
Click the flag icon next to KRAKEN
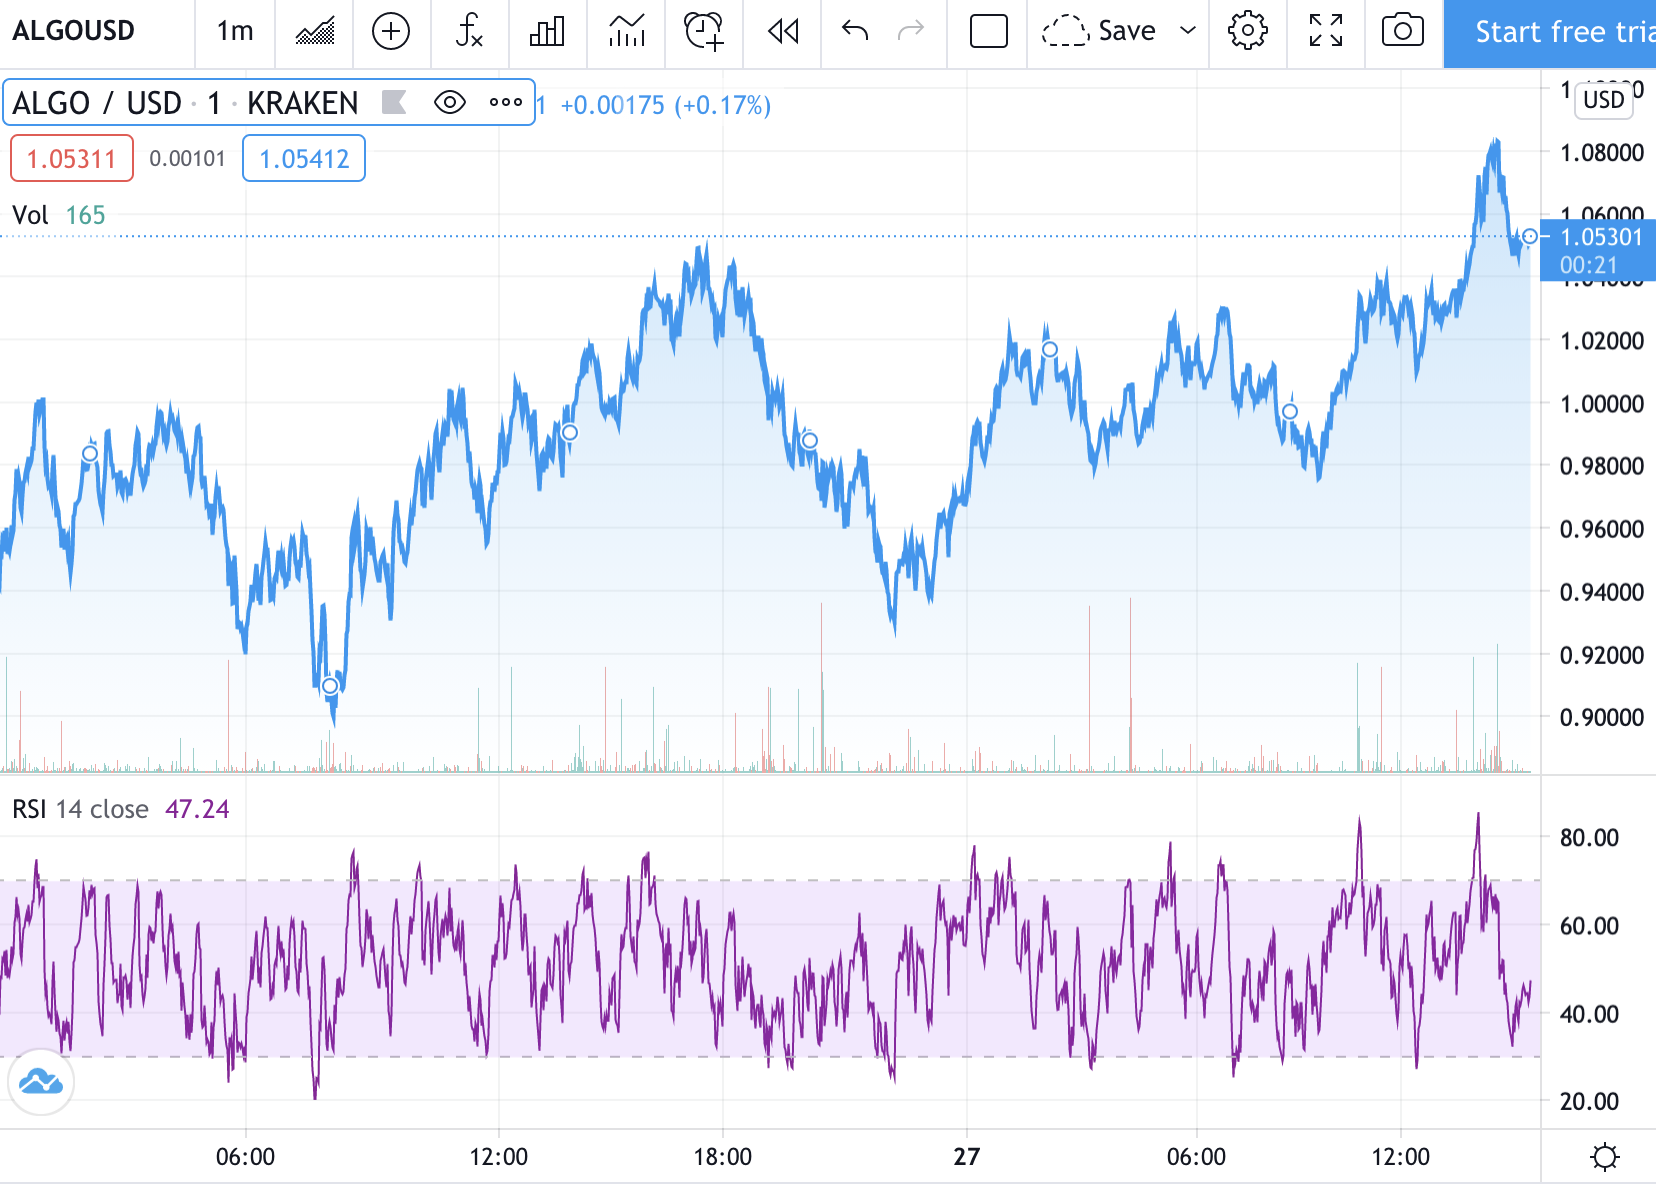[x=394, y=102]
